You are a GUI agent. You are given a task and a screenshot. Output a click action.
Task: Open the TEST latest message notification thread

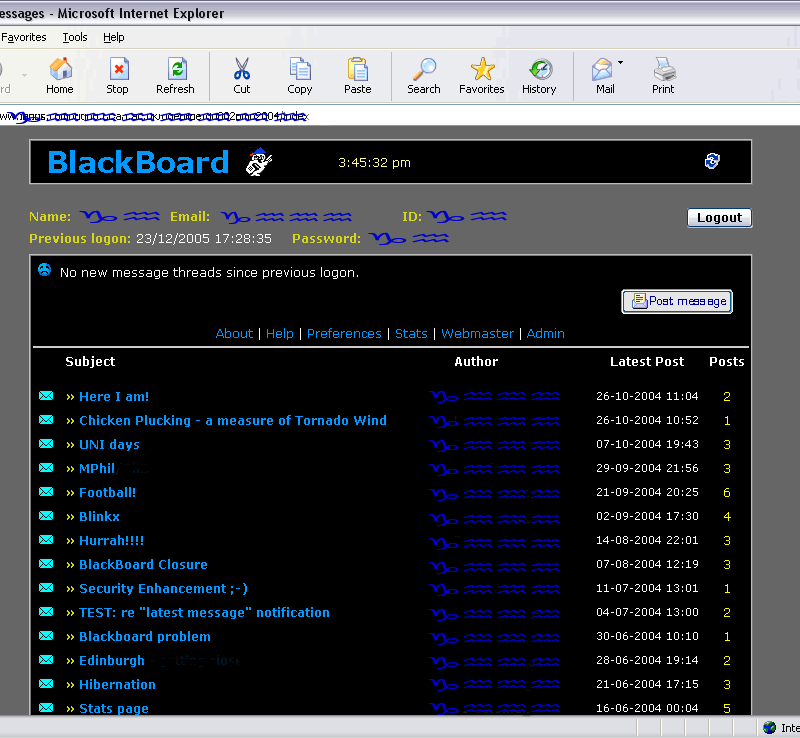point(204,612)
